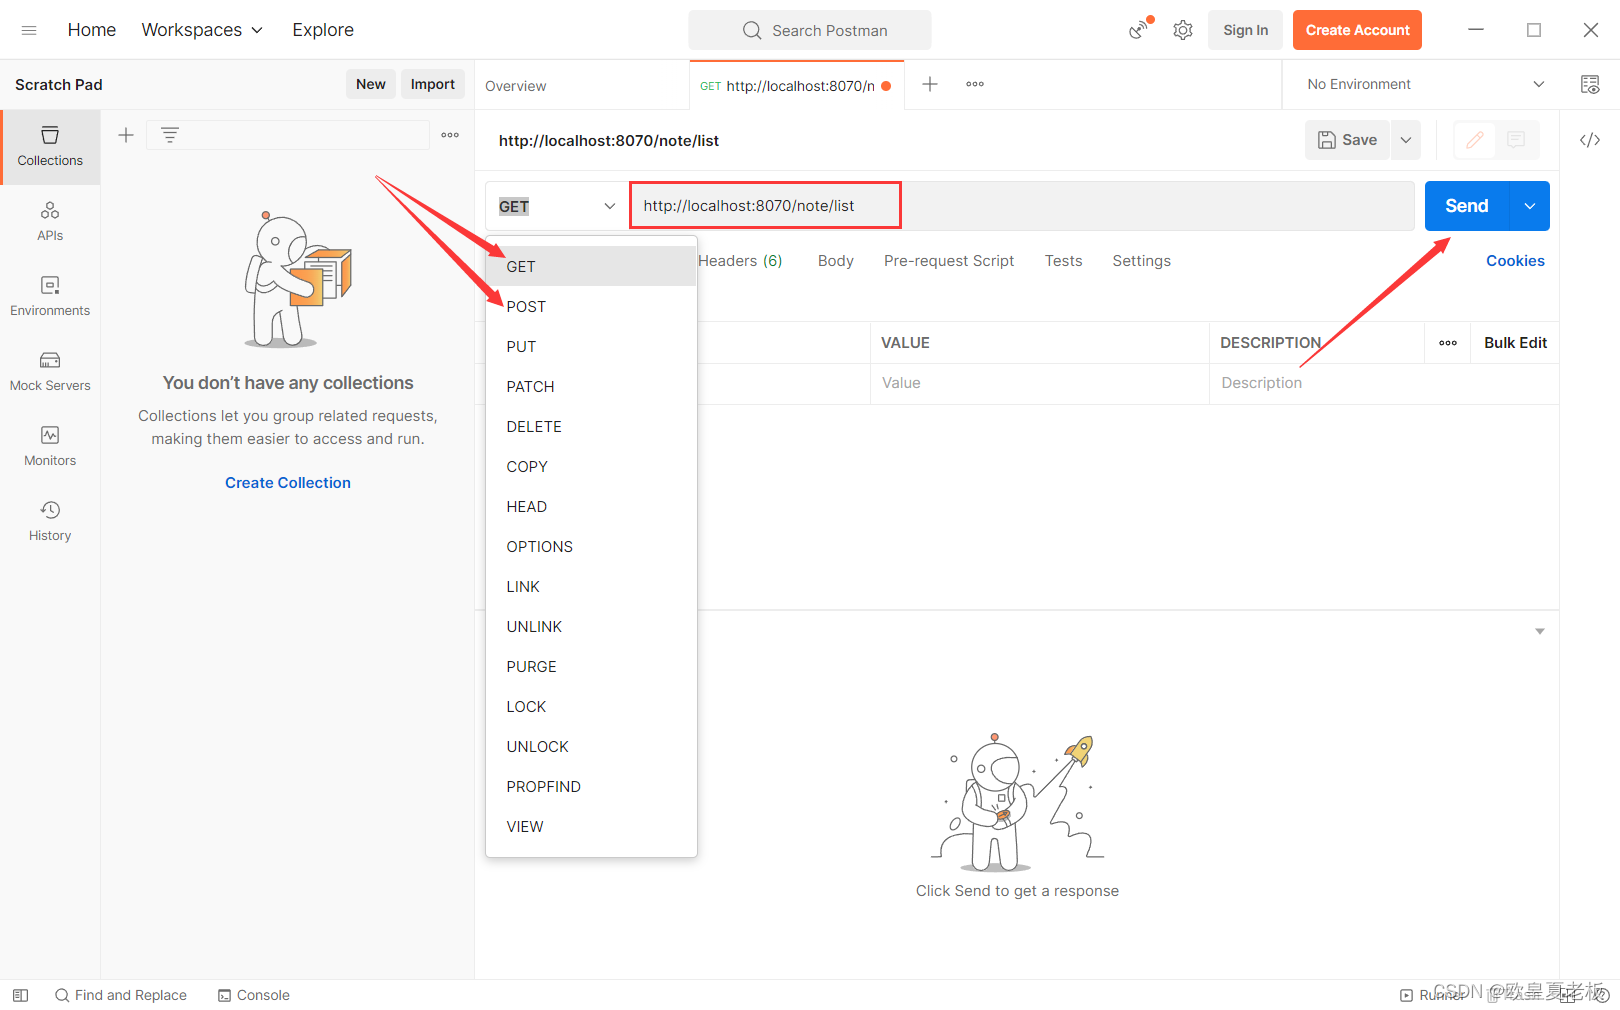Open the Console

tap(254, 995)
